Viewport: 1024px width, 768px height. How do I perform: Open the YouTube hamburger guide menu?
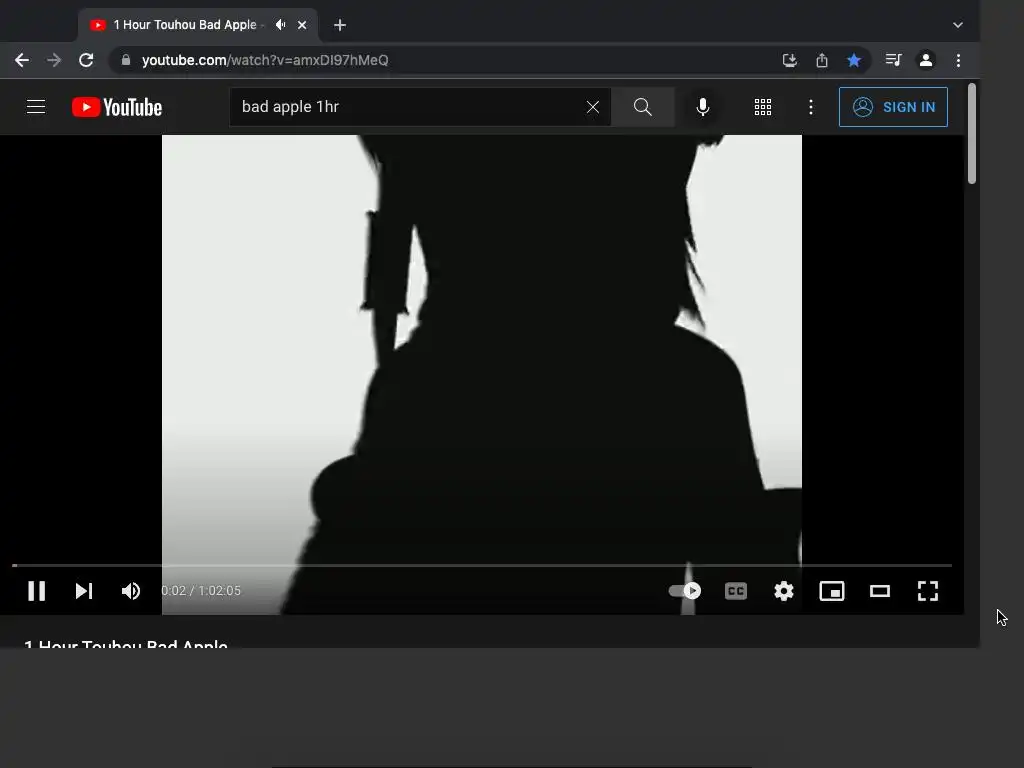[x=36, y=106]
